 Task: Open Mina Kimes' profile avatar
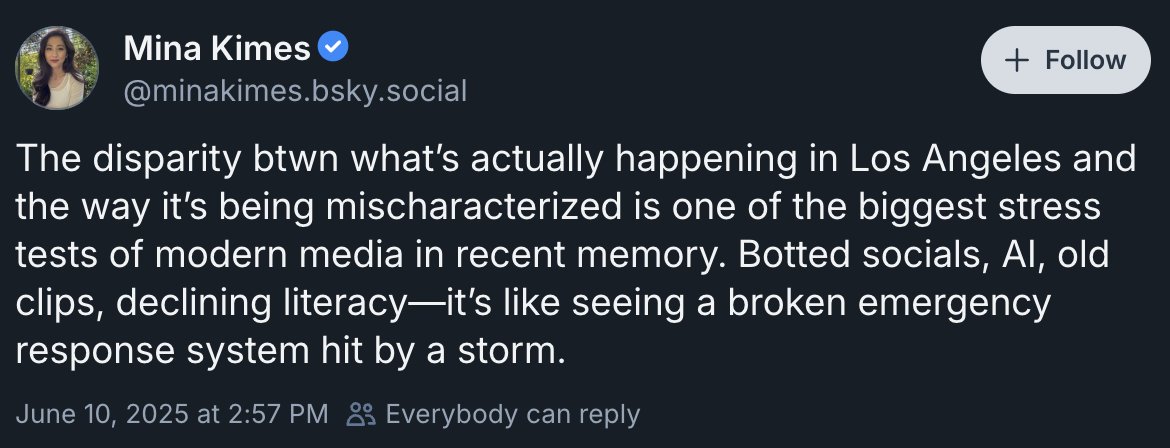pos(57,68)
